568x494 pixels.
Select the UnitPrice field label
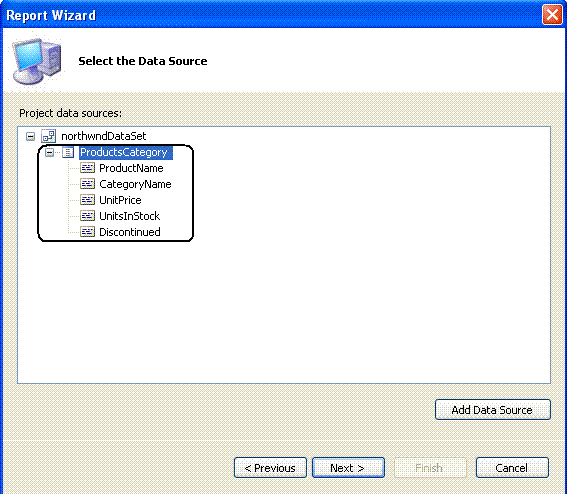(120, 200)
